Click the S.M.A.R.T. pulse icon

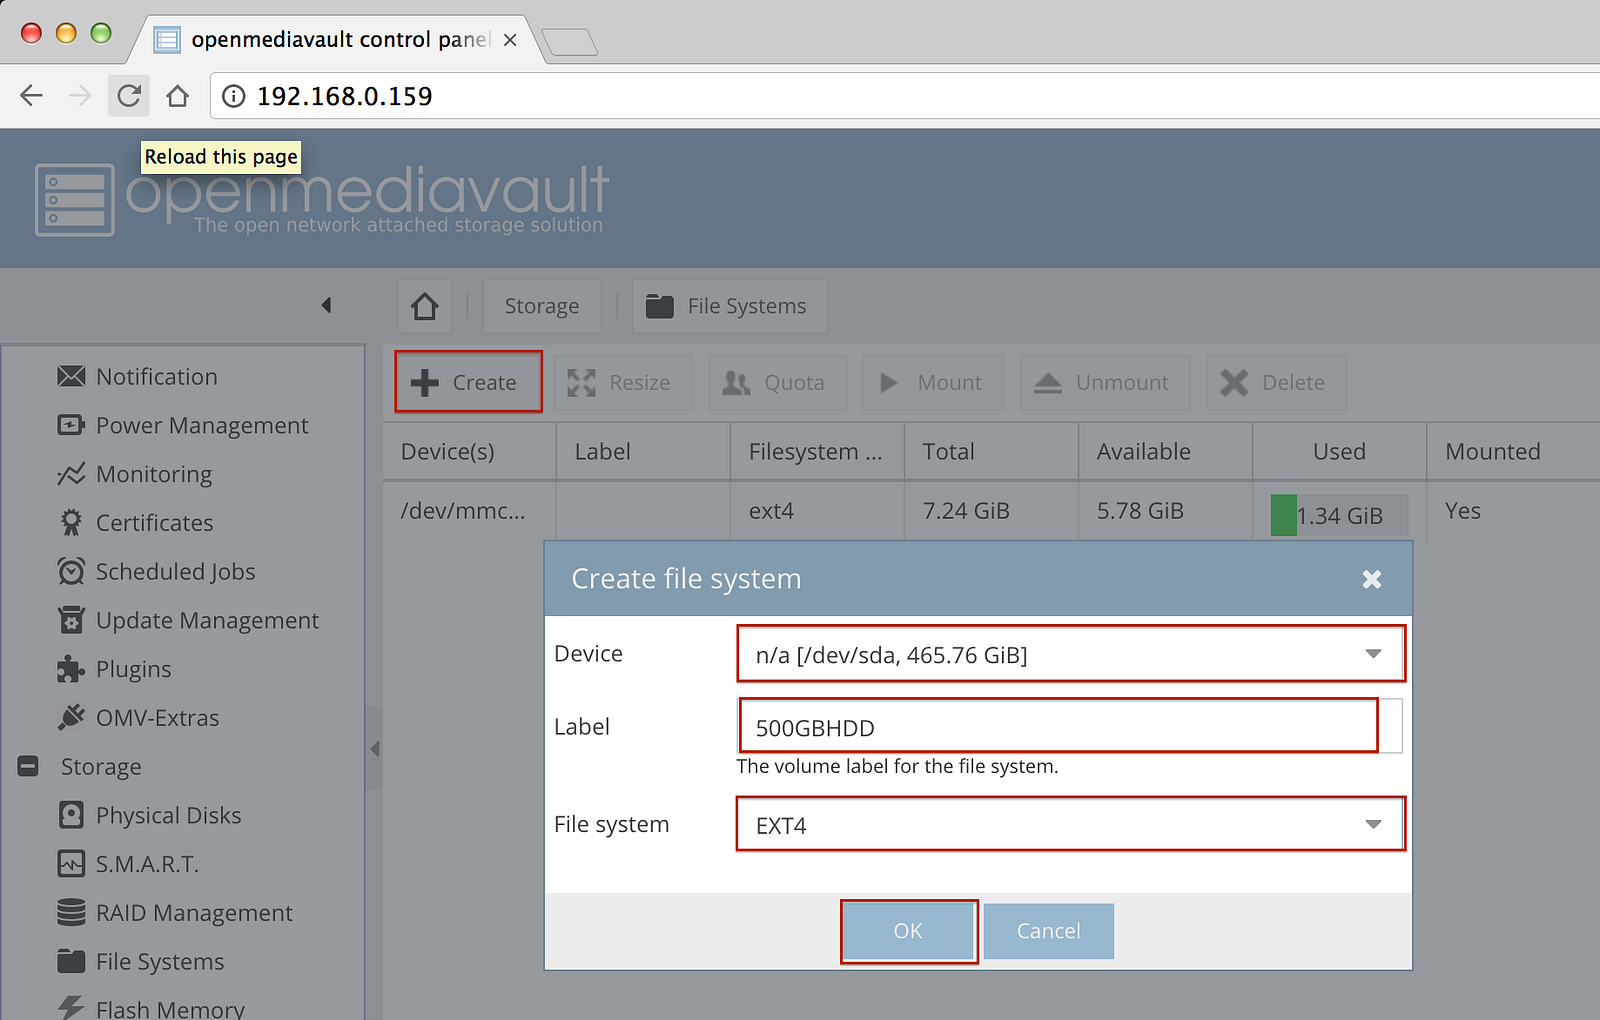point(71,864)
